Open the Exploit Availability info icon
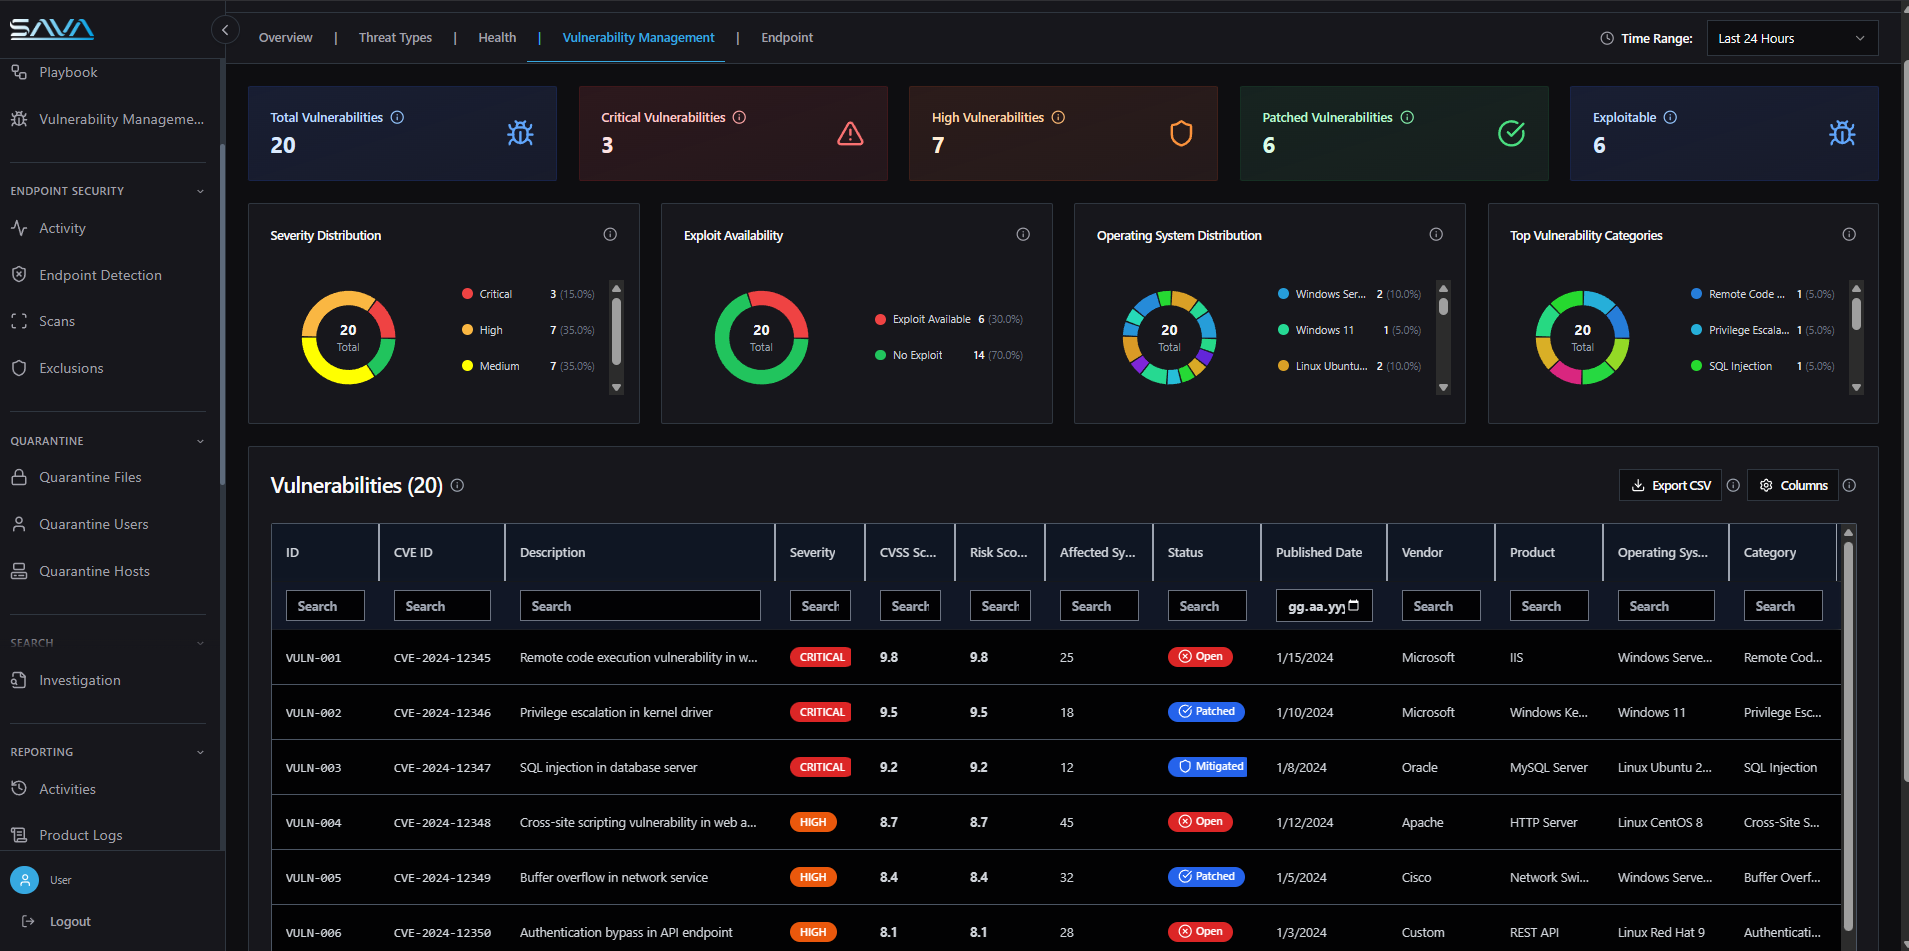 [x=1023, y=234]
